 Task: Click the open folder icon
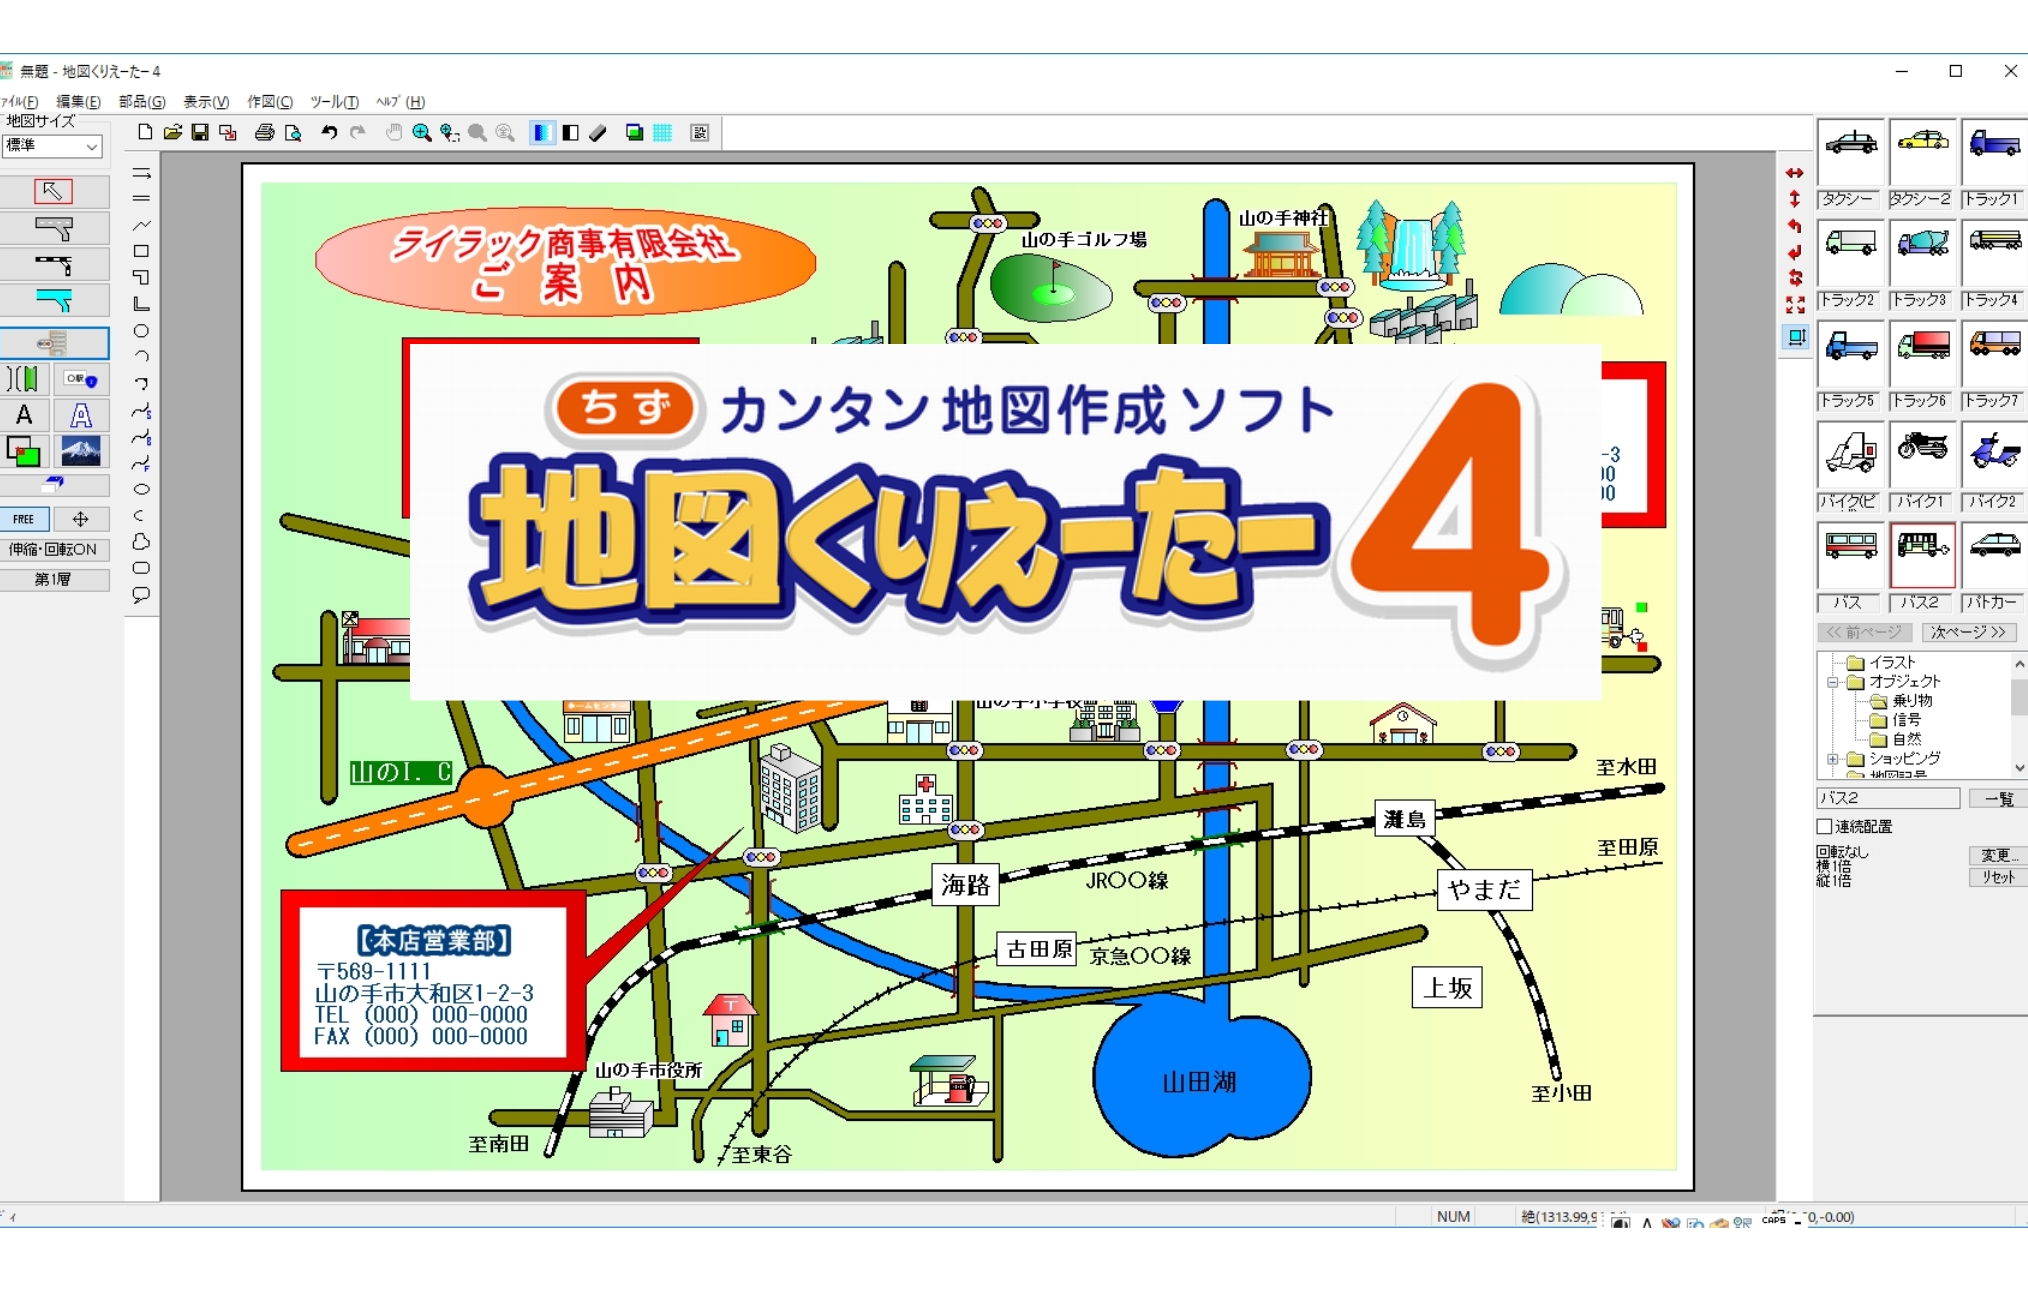click(x=172, y=132)
